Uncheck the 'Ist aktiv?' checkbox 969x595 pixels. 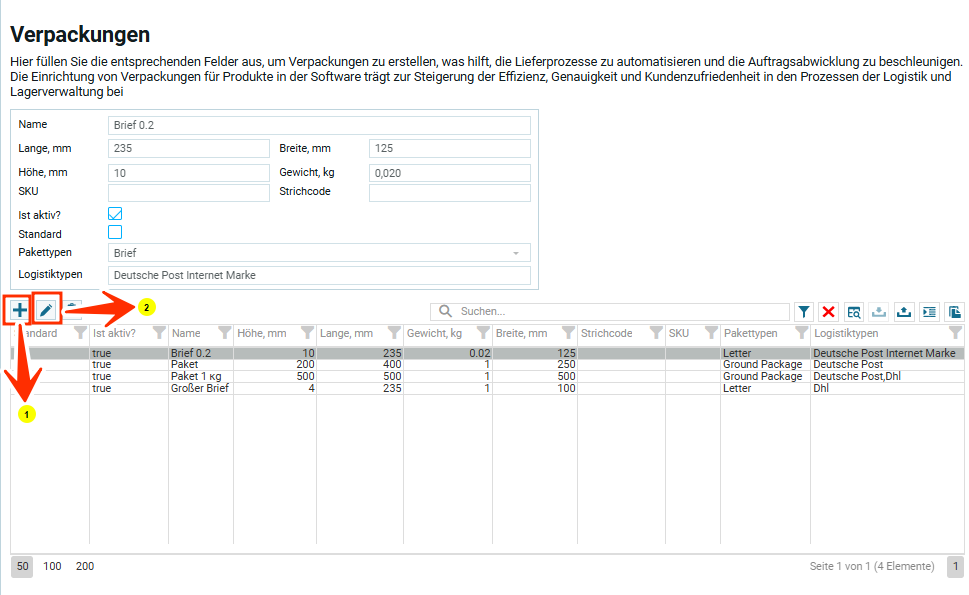[115, 214]
